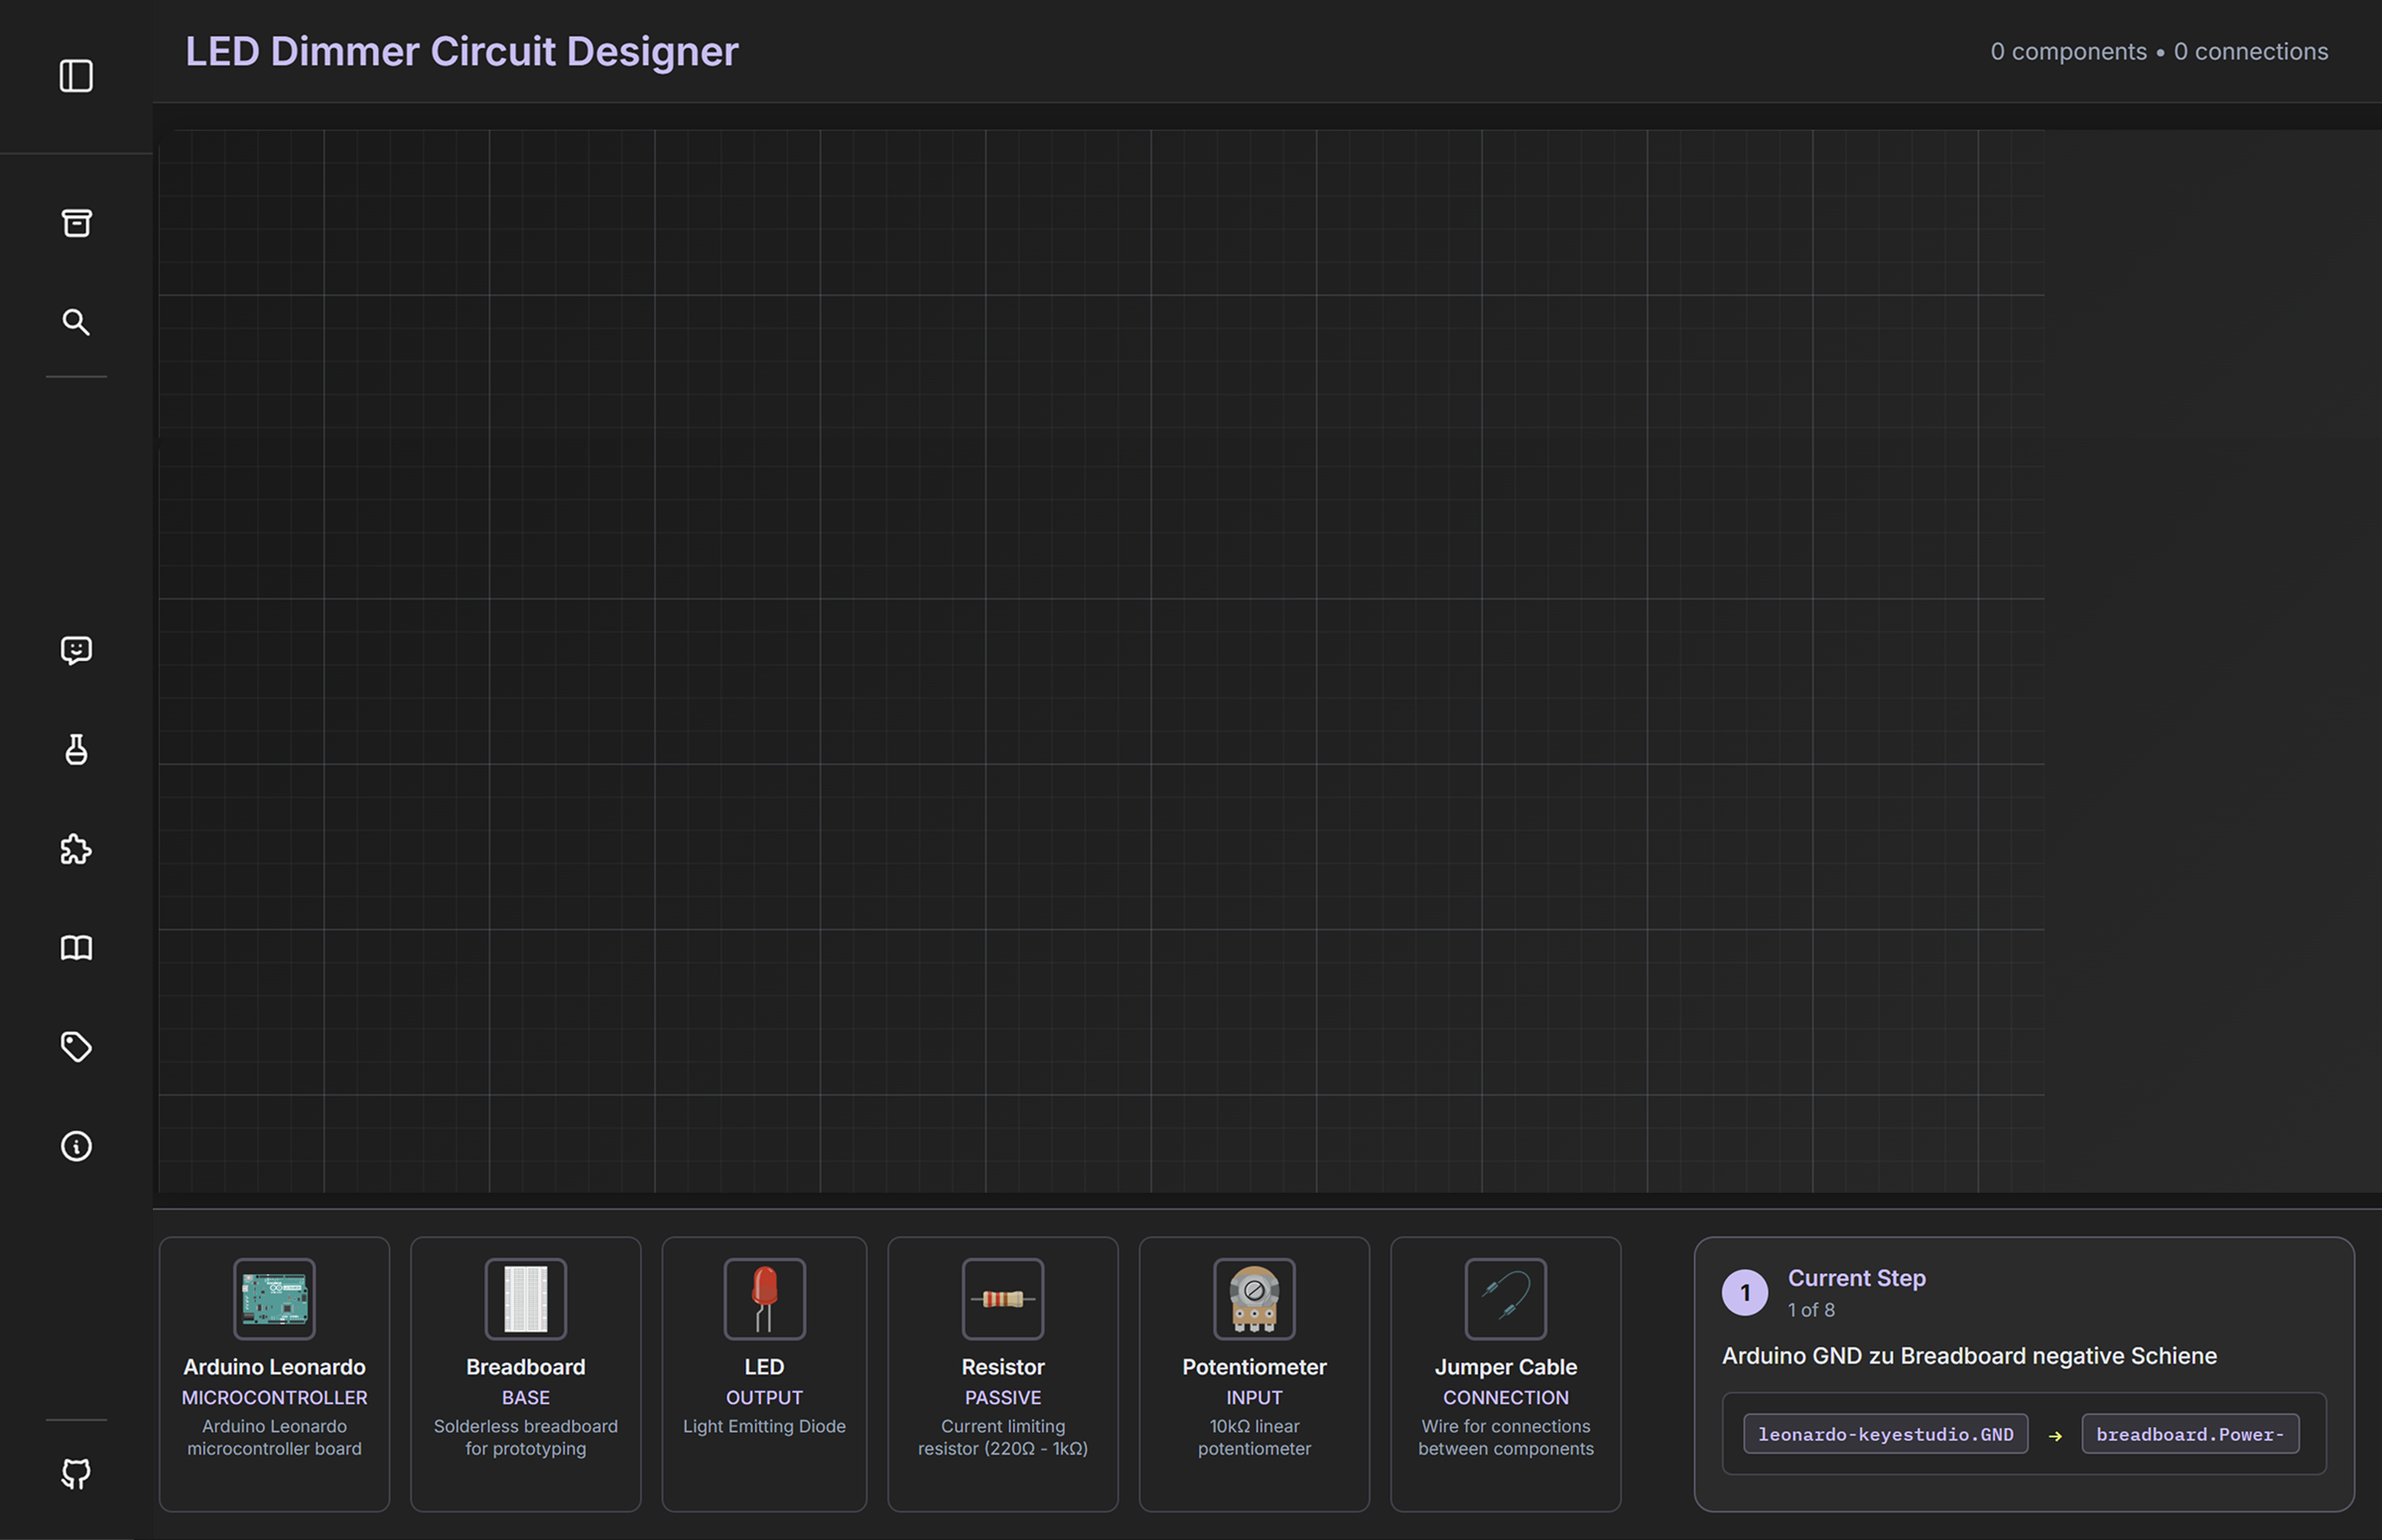Screen dimensions: 2382x1540
Task: Open the search magnifier in sidebar
Action: click(76, 322)
